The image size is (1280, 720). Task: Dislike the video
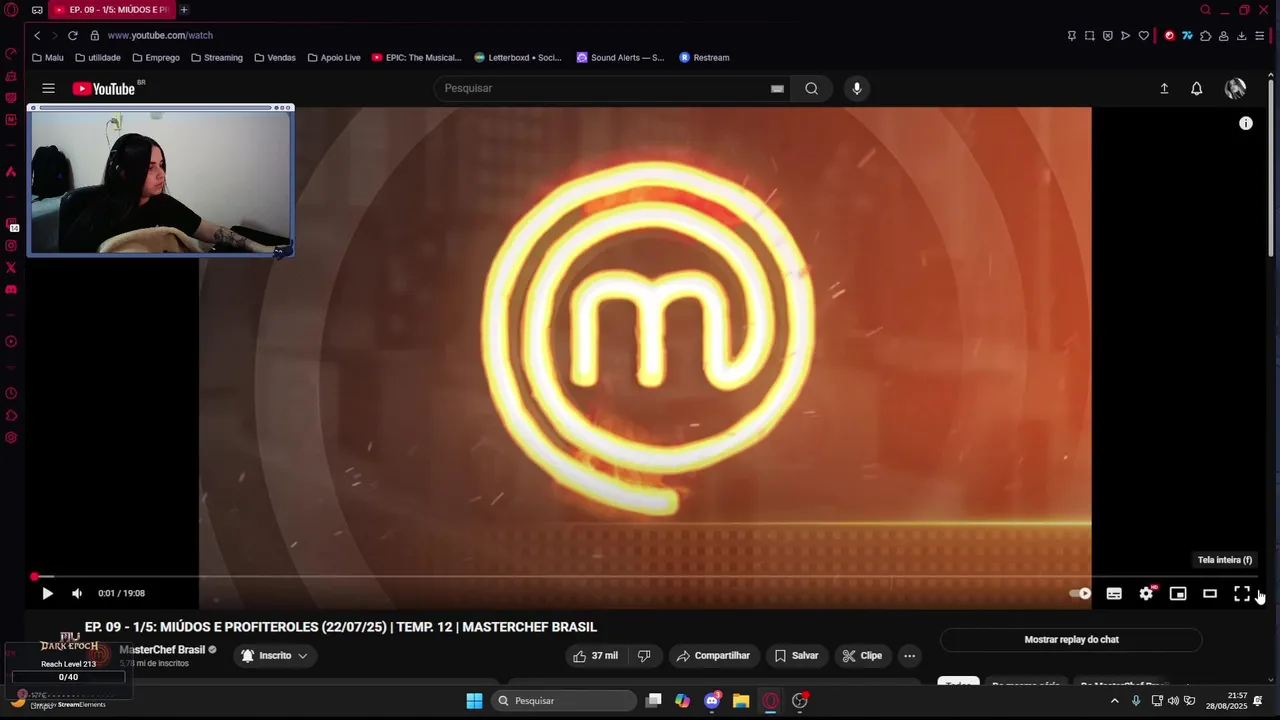tap(644, 656)
